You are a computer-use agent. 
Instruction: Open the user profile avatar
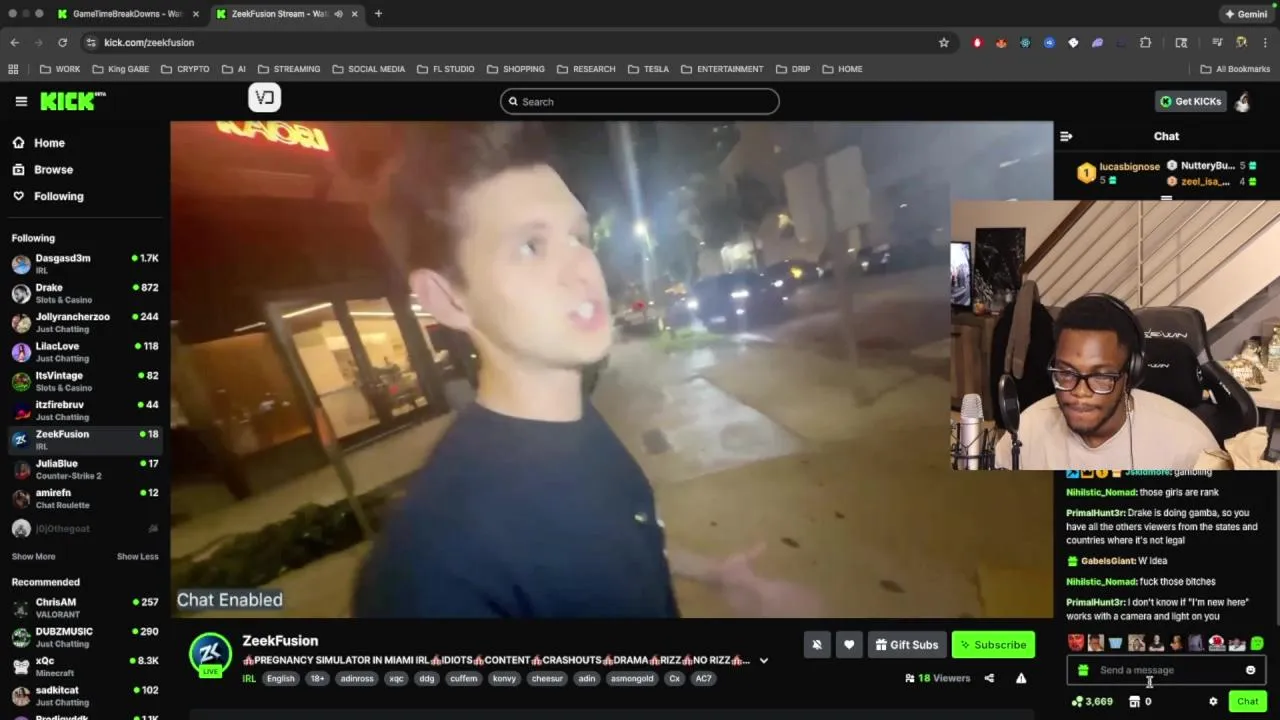[x=1243, y=101]
